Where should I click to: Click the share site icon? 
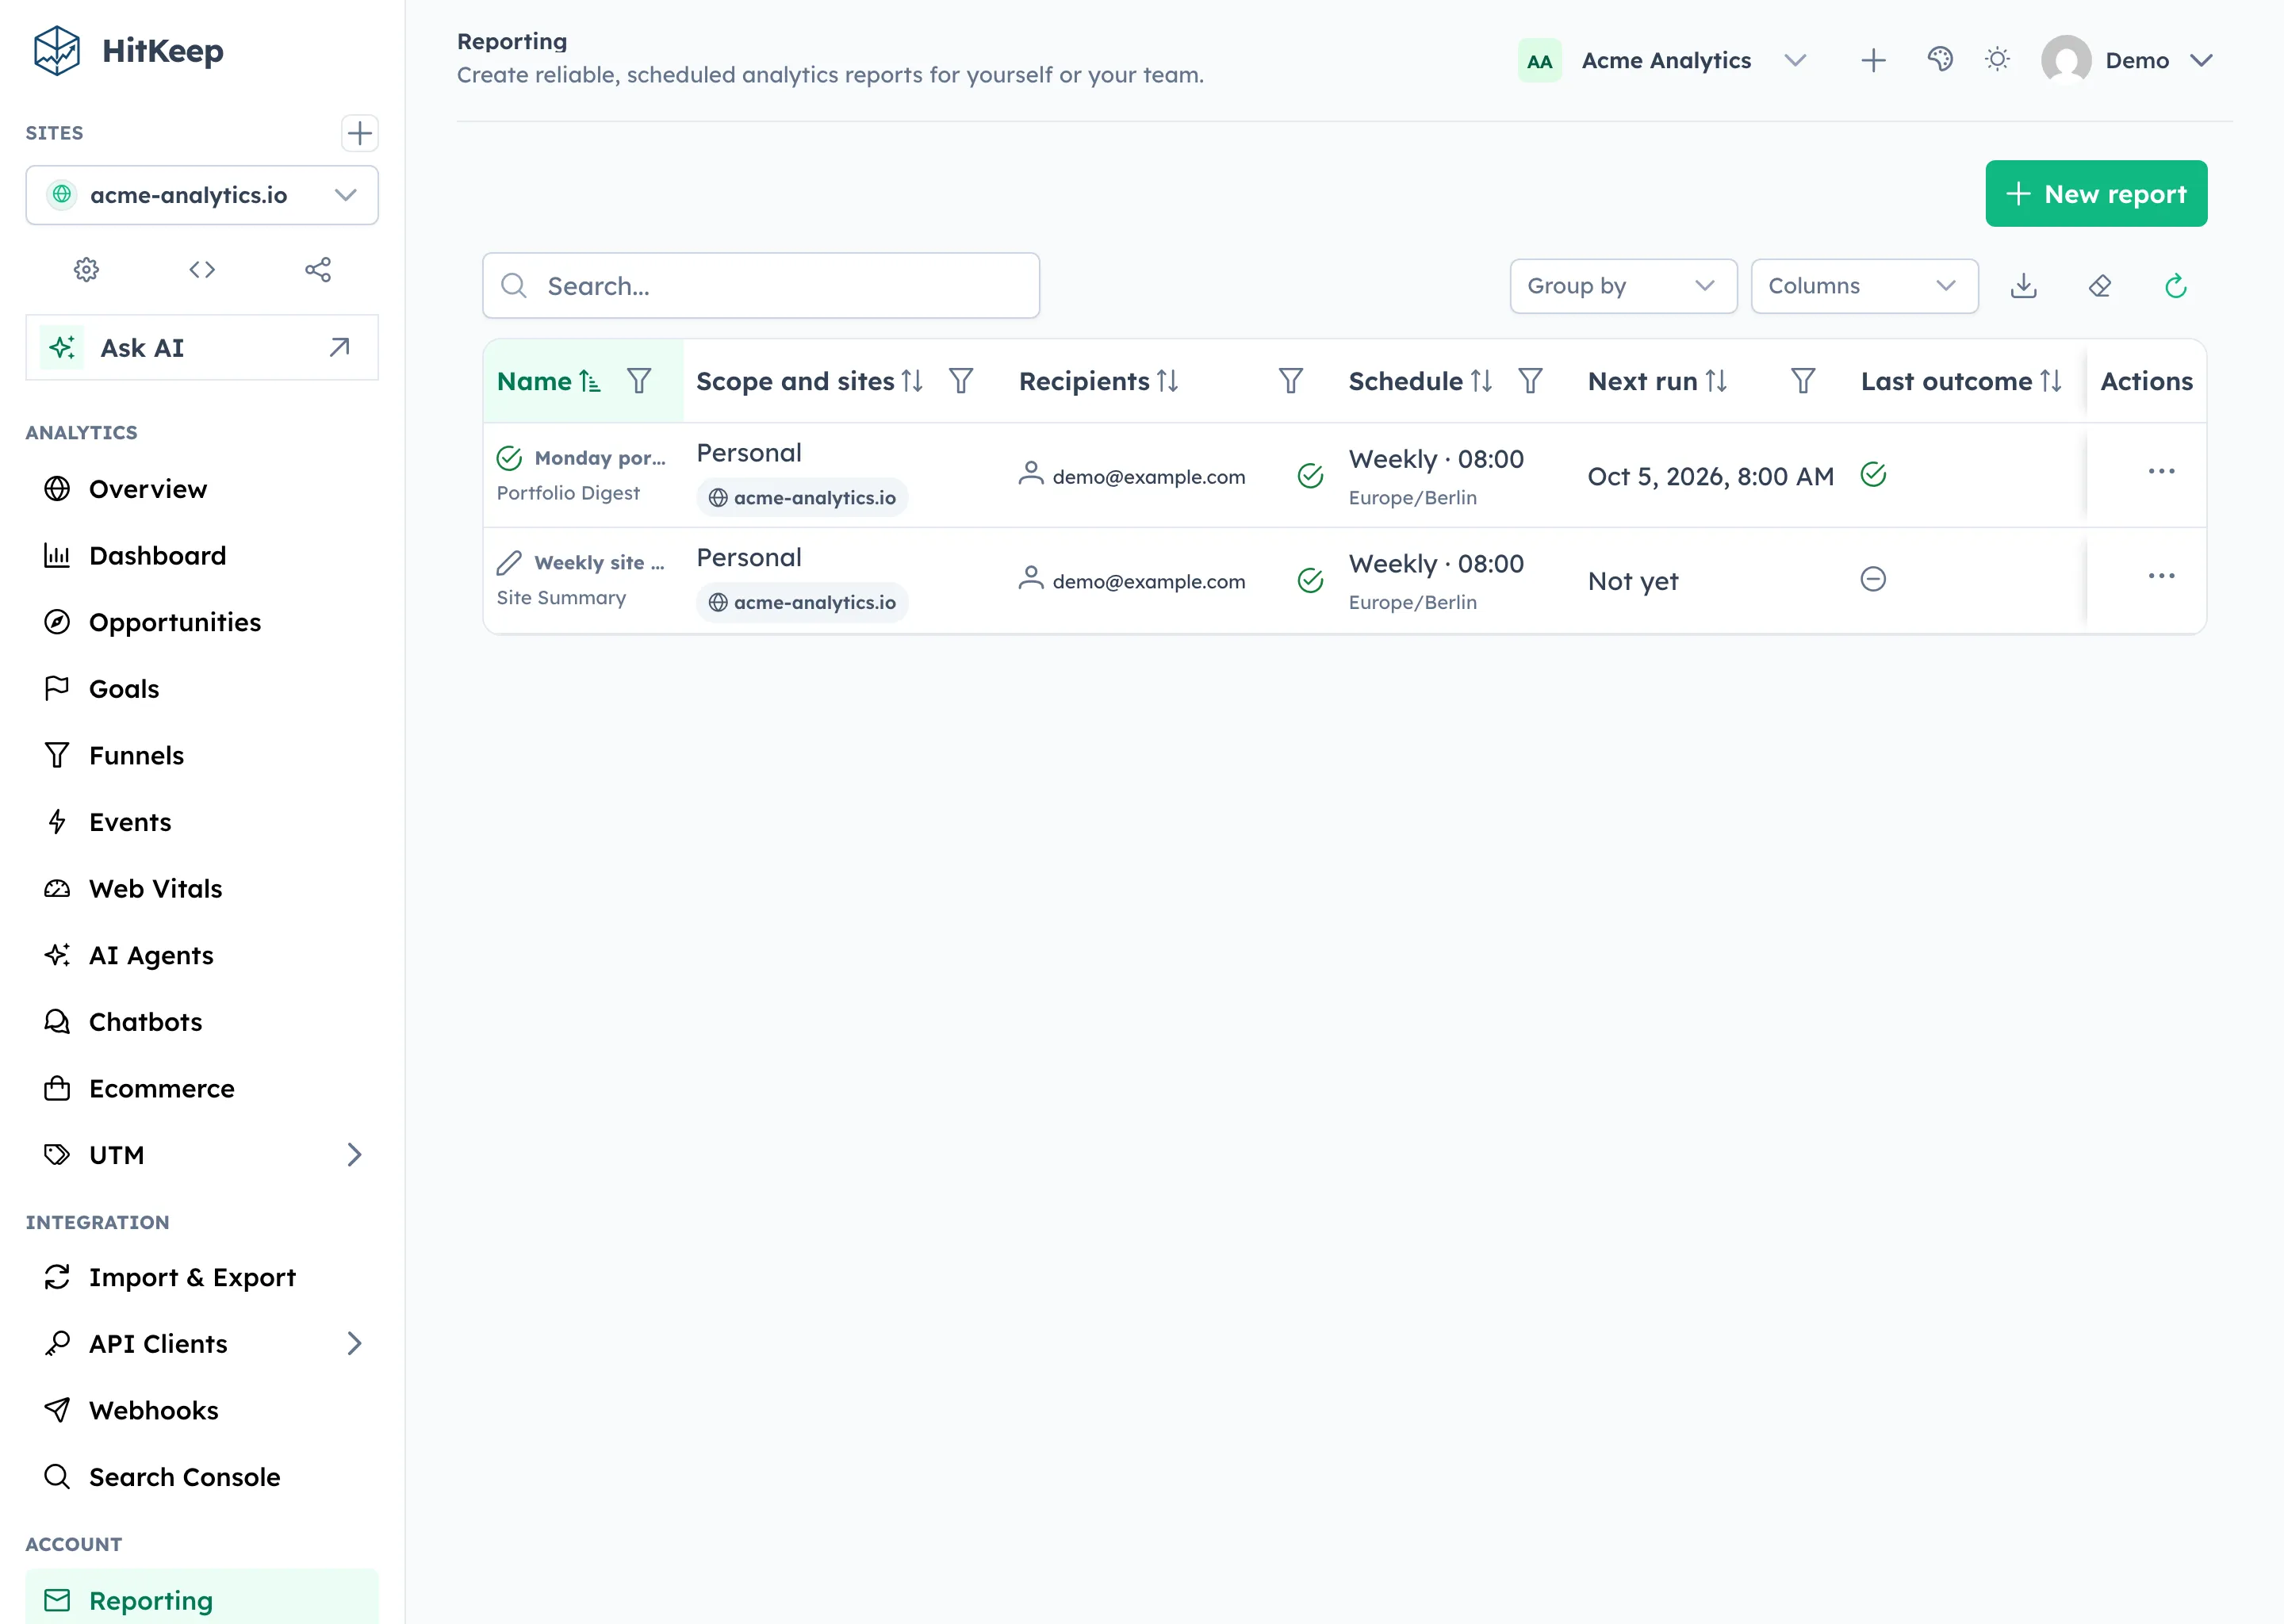(x=318, y=270)
